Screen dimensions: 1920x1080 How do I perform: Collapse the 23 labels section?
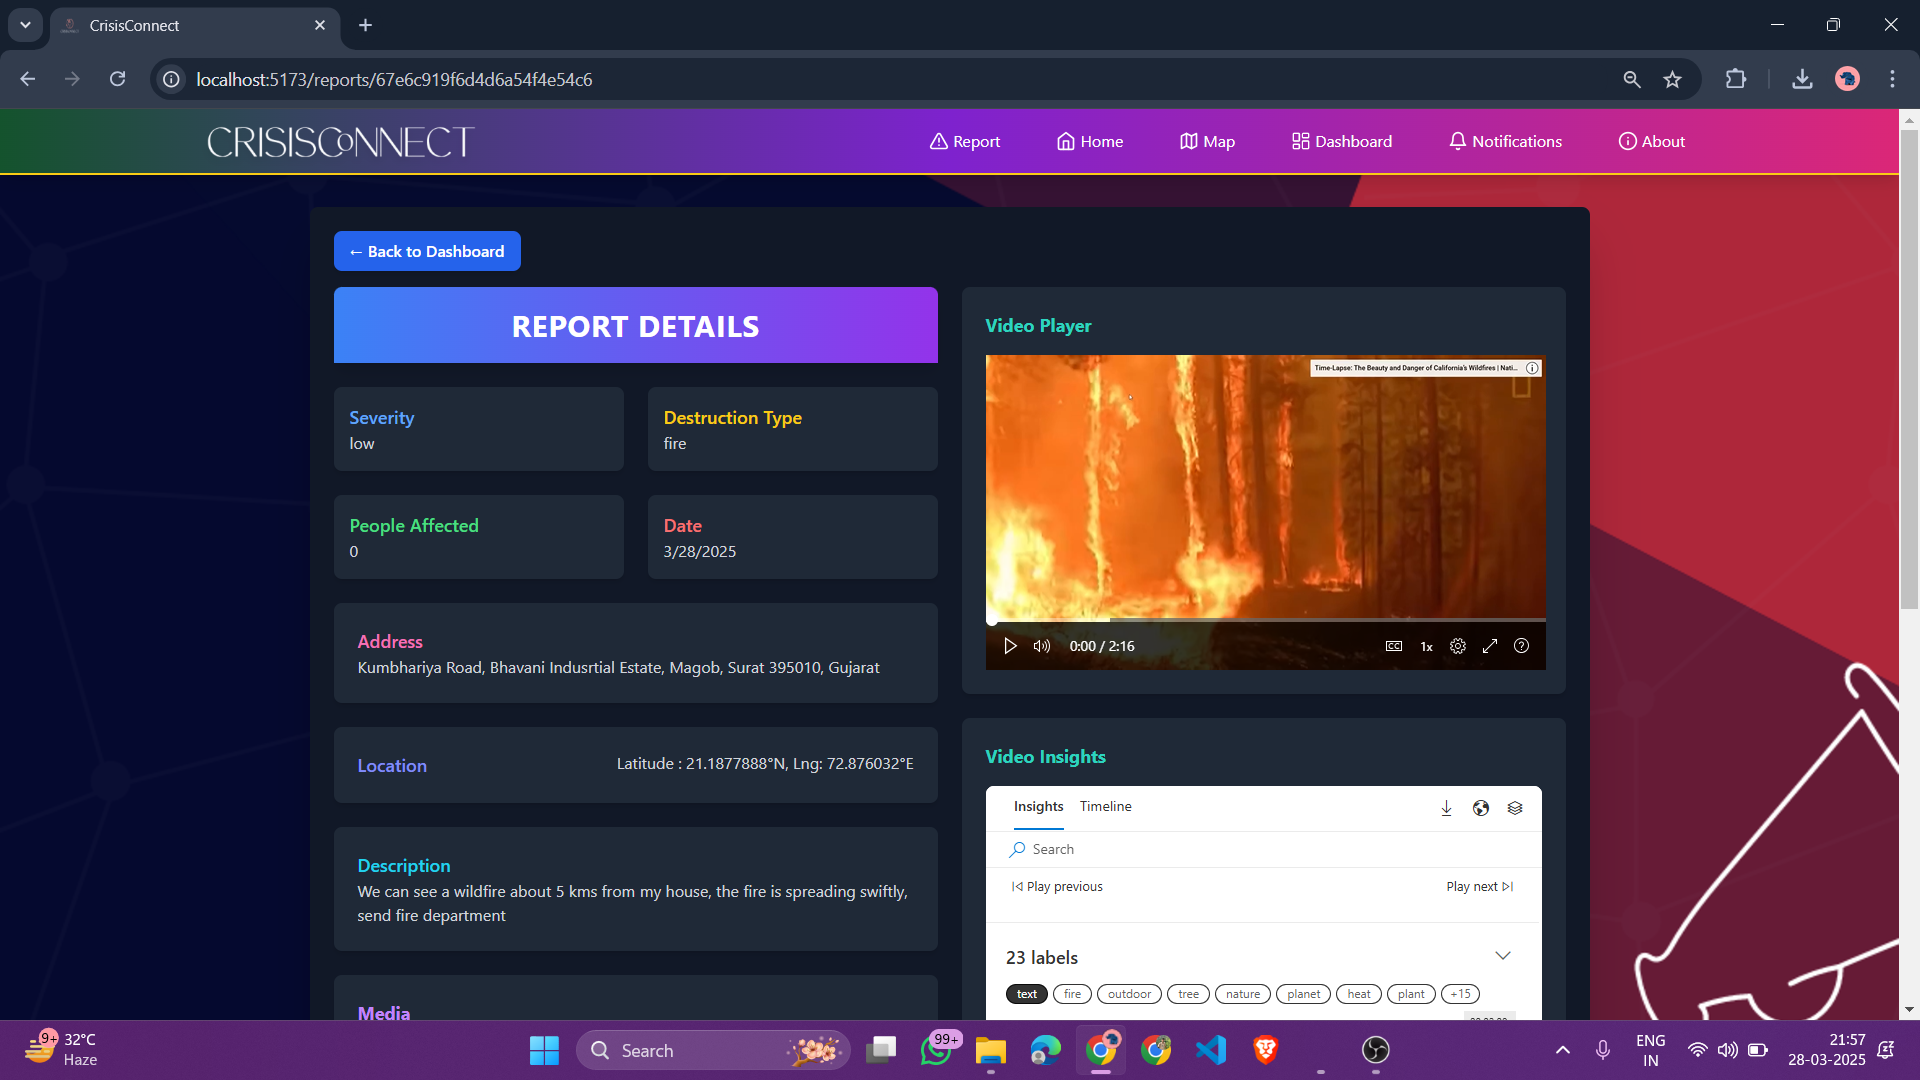click(x=1502, y=956)
